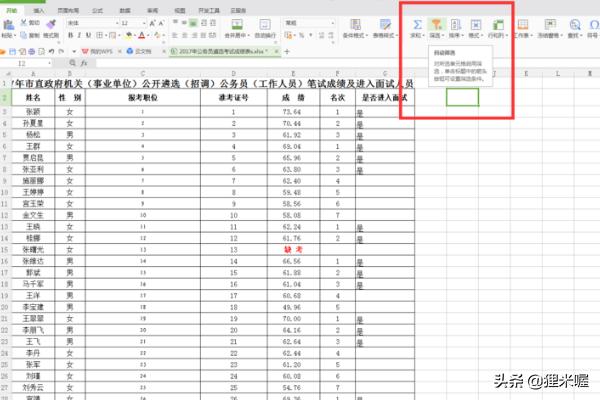
Task: Switch to the Start (开始) ribbon tab
Action: click(x=11, y=10)
